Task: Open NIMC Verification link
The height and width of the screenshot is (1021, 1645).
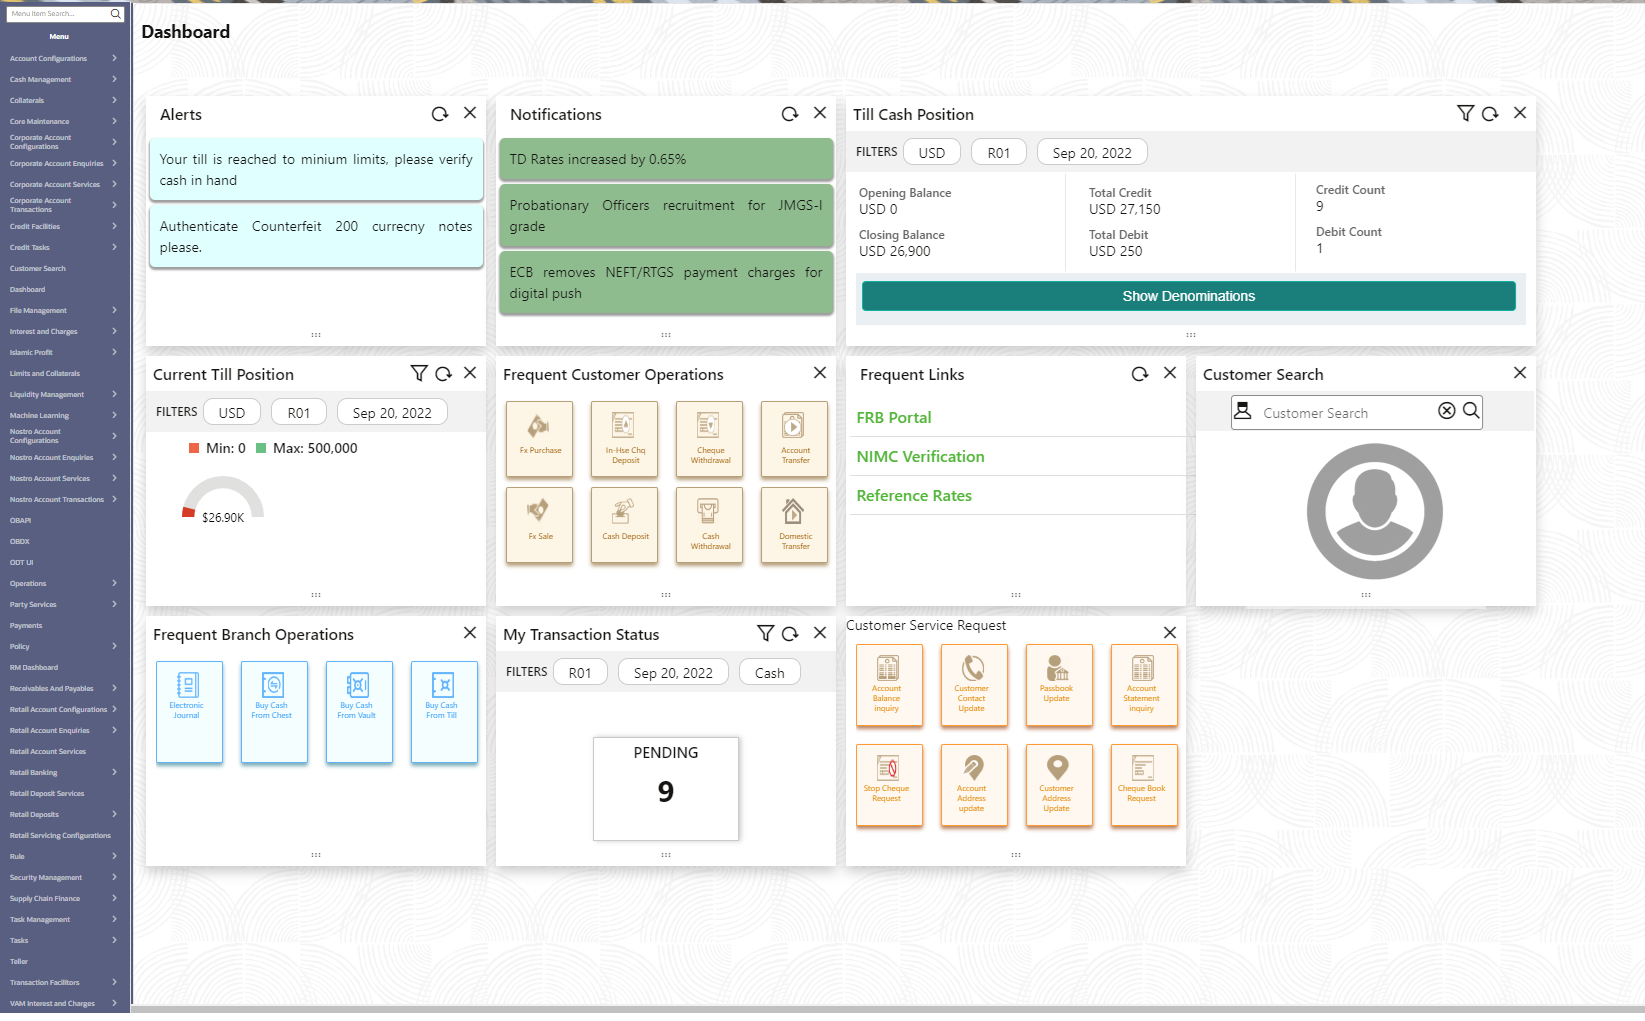Action: coord(920,456)
